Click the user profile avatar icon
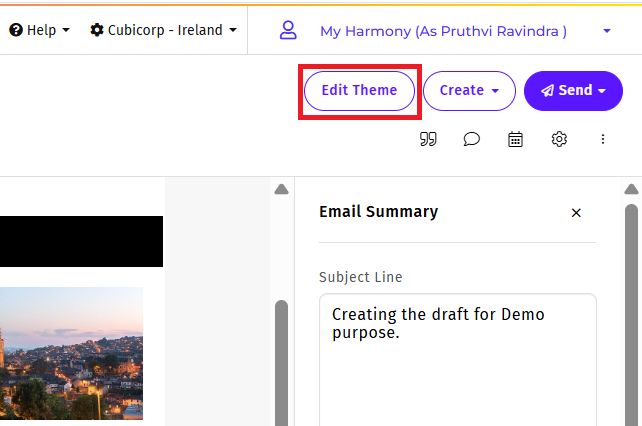Screen dimensions: 642x426 click(288, 31)
